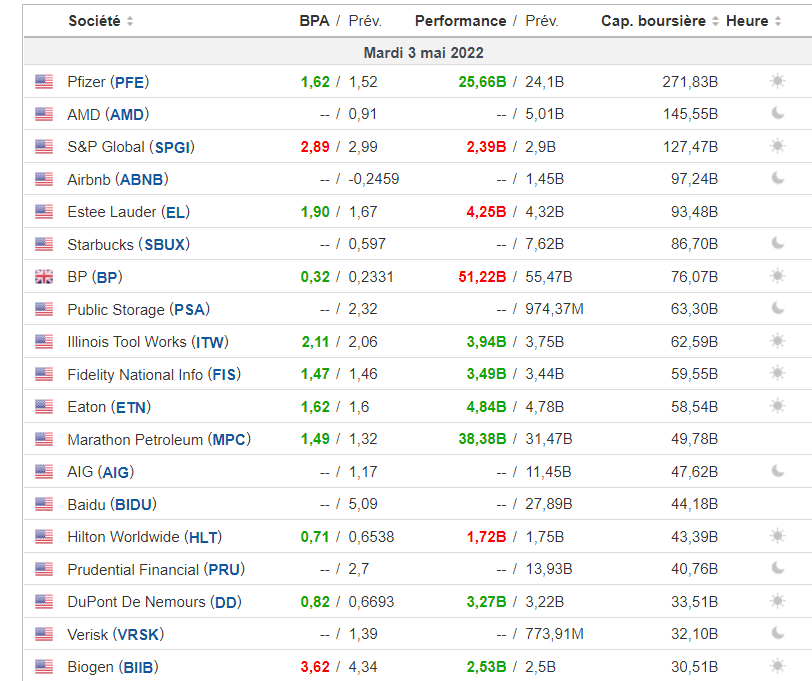
Task: Click Pfizer's revenue value 25,66B
Action: tap(482, 82)
